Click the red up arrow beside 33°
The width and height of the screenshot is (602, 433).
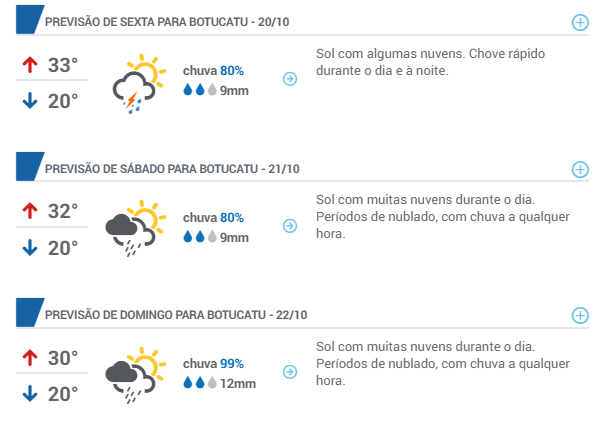(30, 65)
